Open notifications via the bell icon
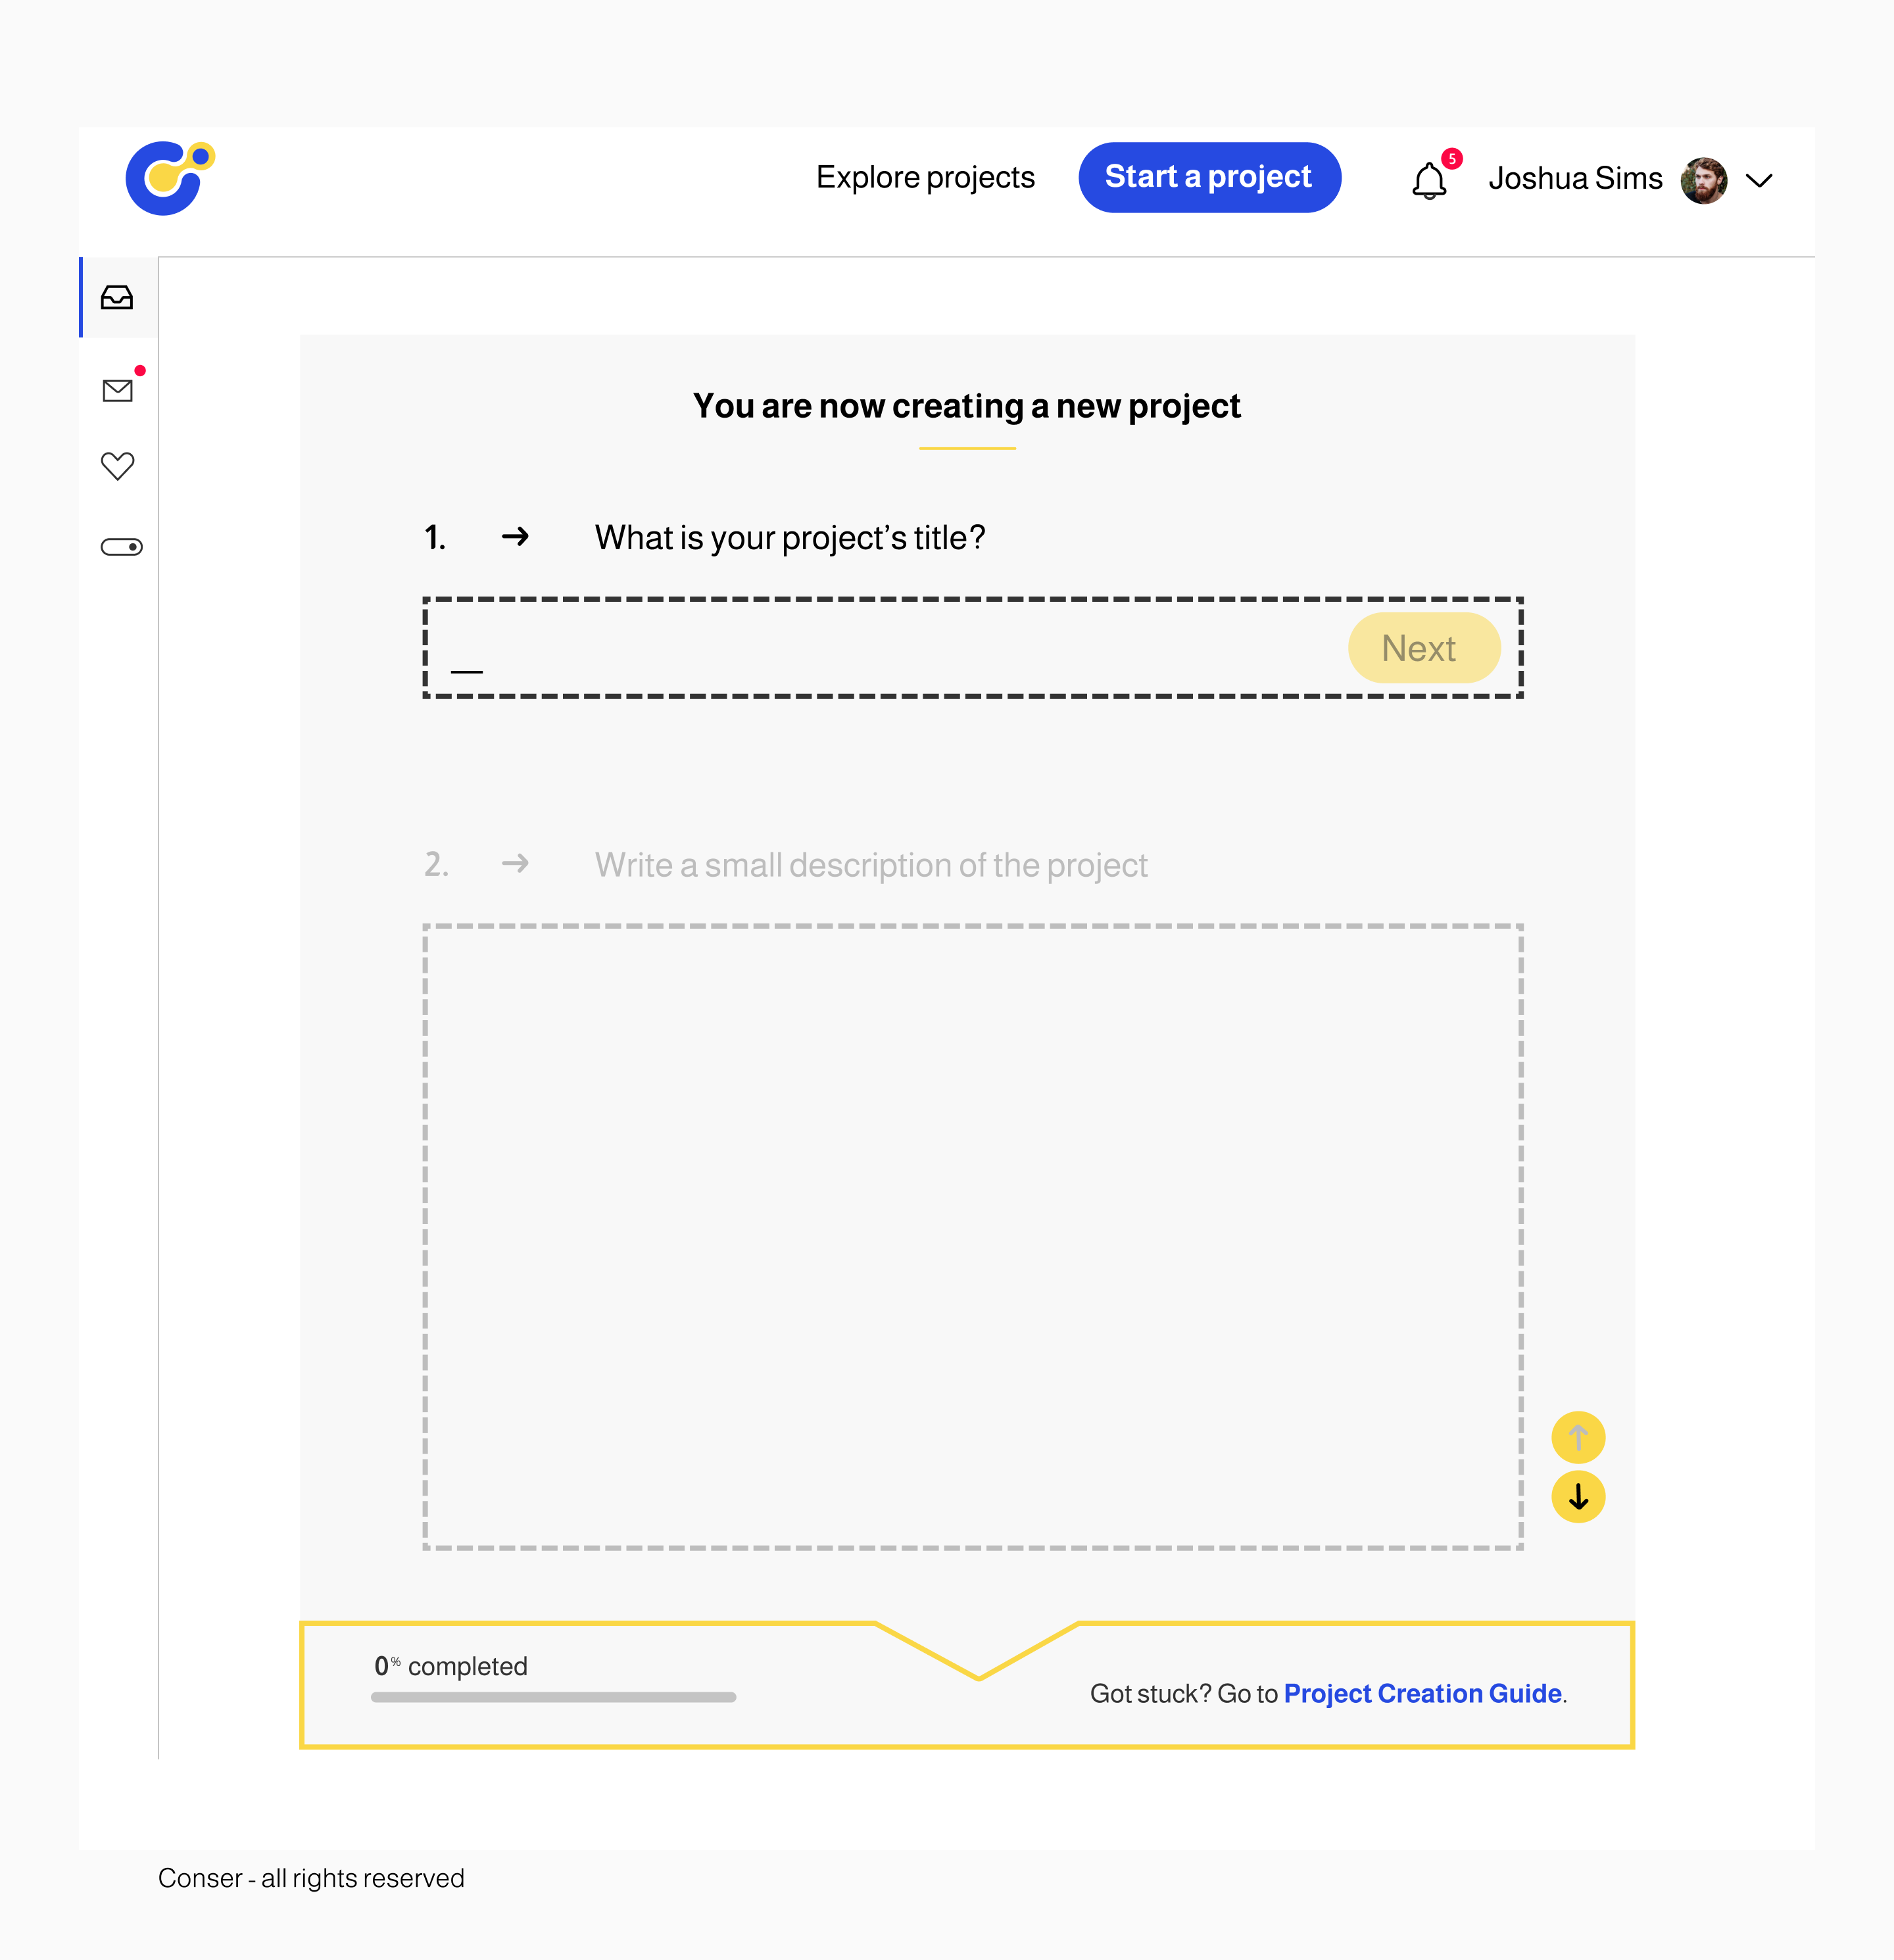This screenshot has height=1960, width=1894. [x=1428, y=181]
